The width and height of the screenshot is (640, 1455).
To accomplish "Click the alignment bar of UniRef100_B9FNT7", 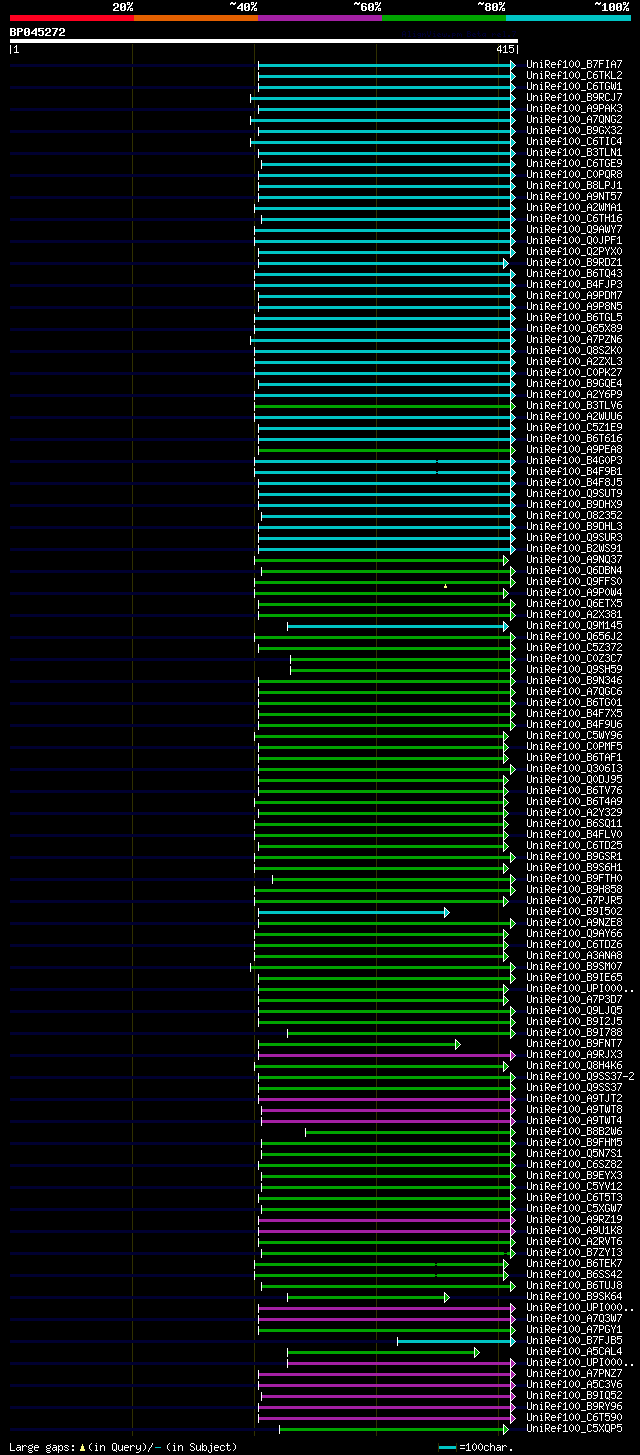I will pos(359,1044).
